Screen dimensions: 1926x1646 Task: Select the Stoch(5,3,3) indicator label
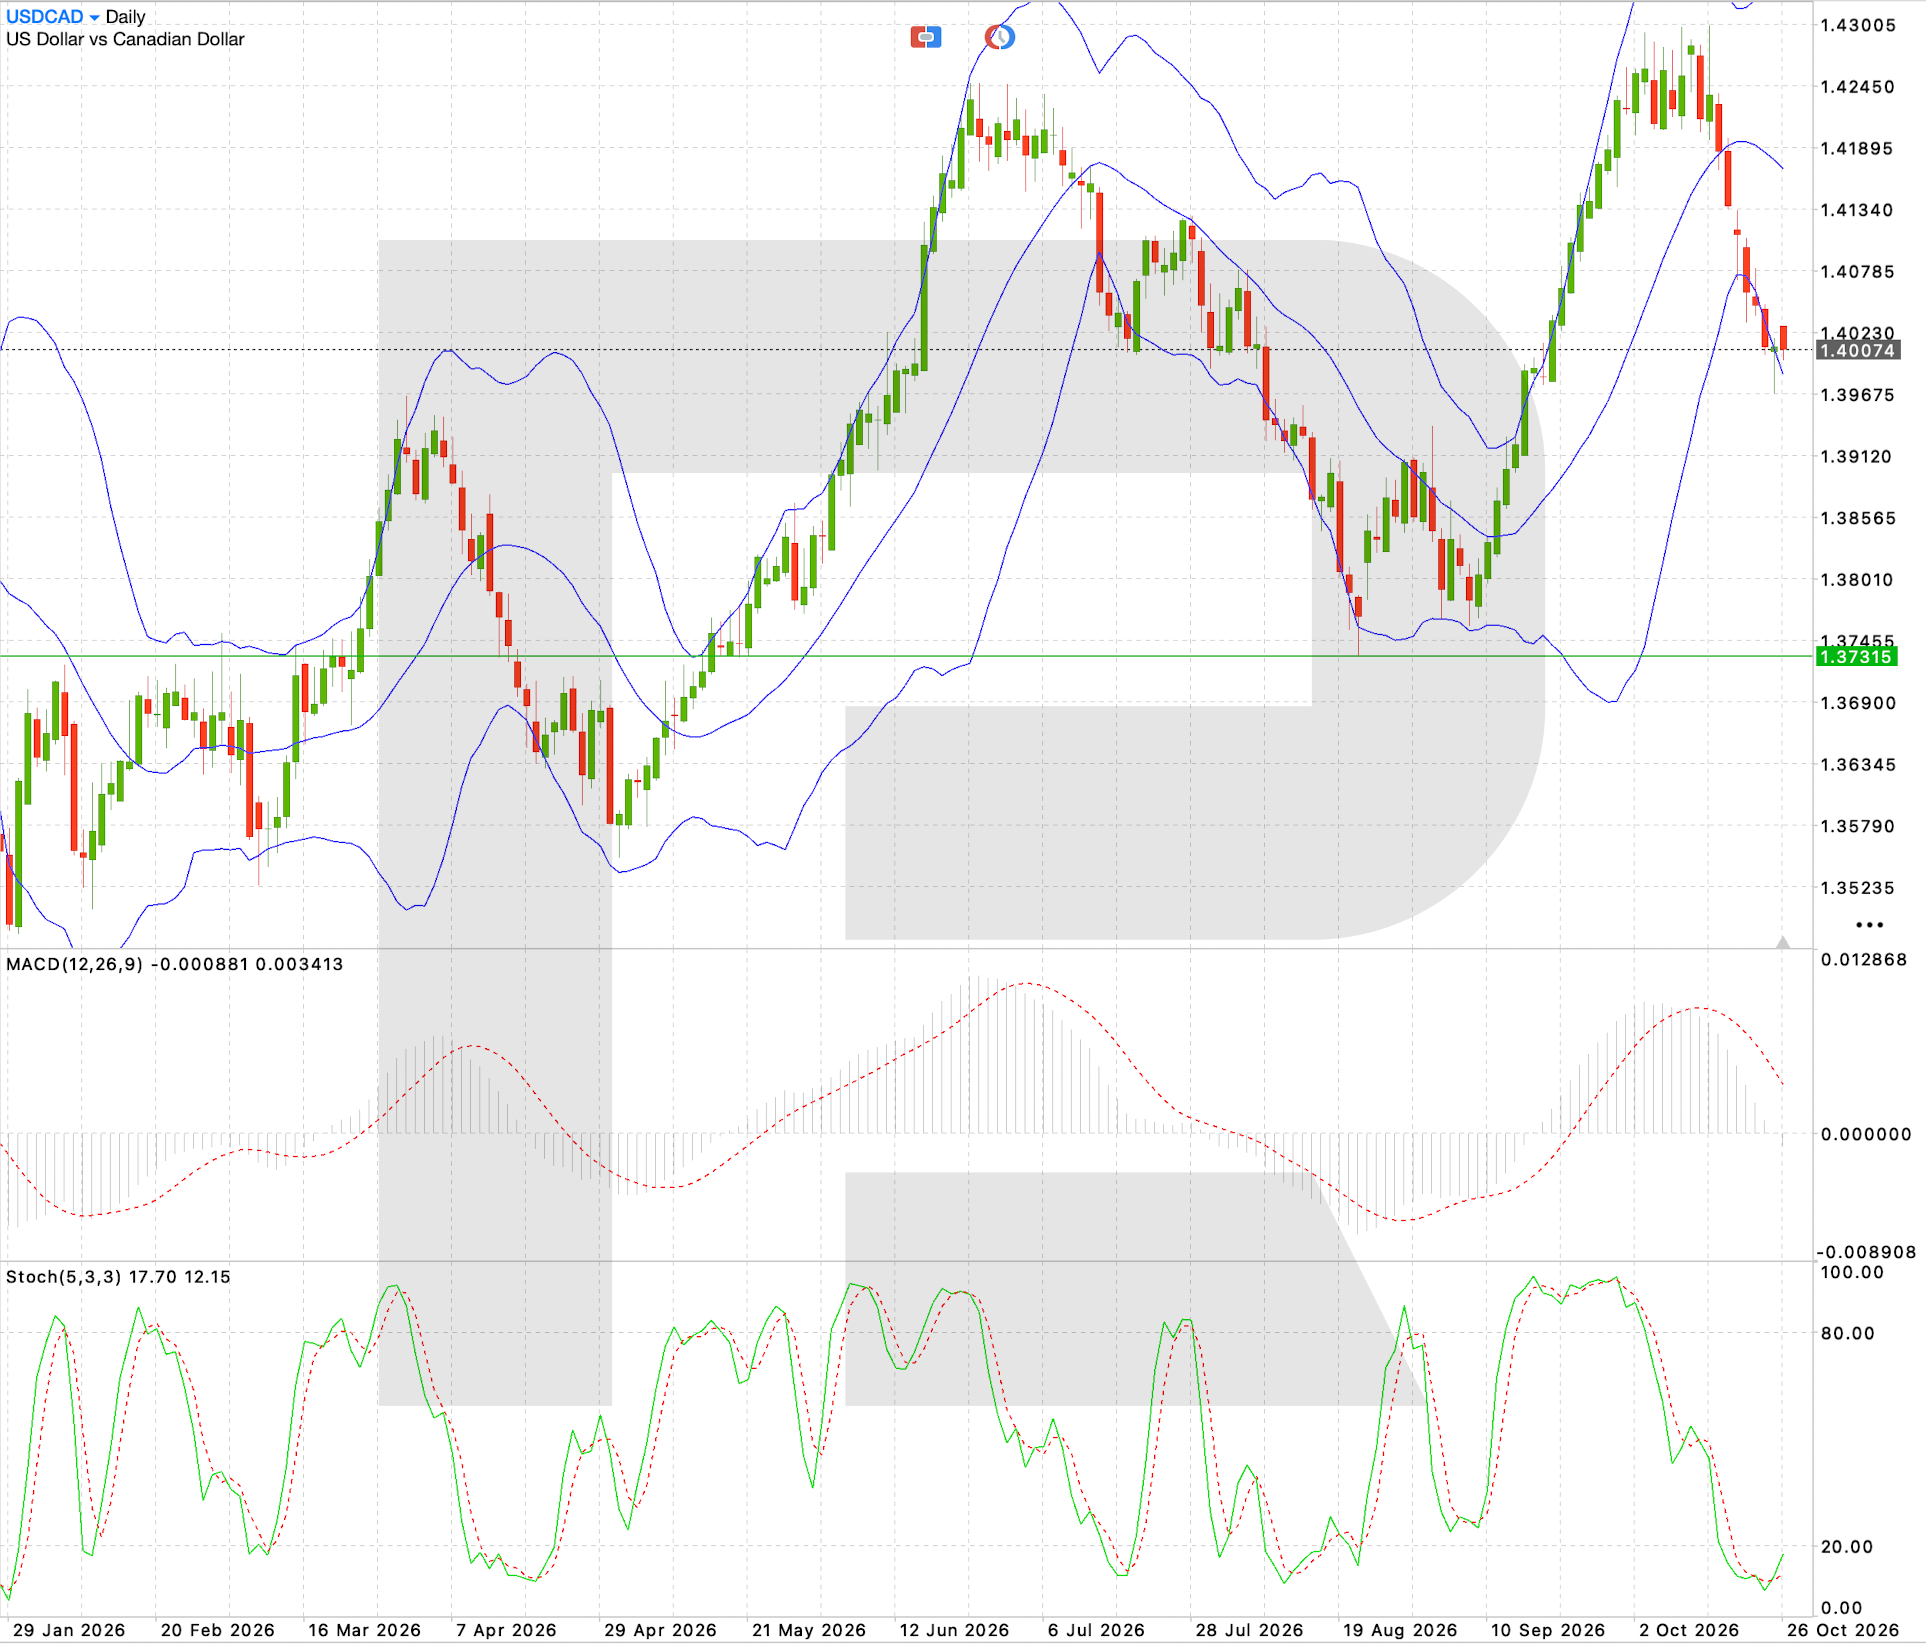point(118,1277)
